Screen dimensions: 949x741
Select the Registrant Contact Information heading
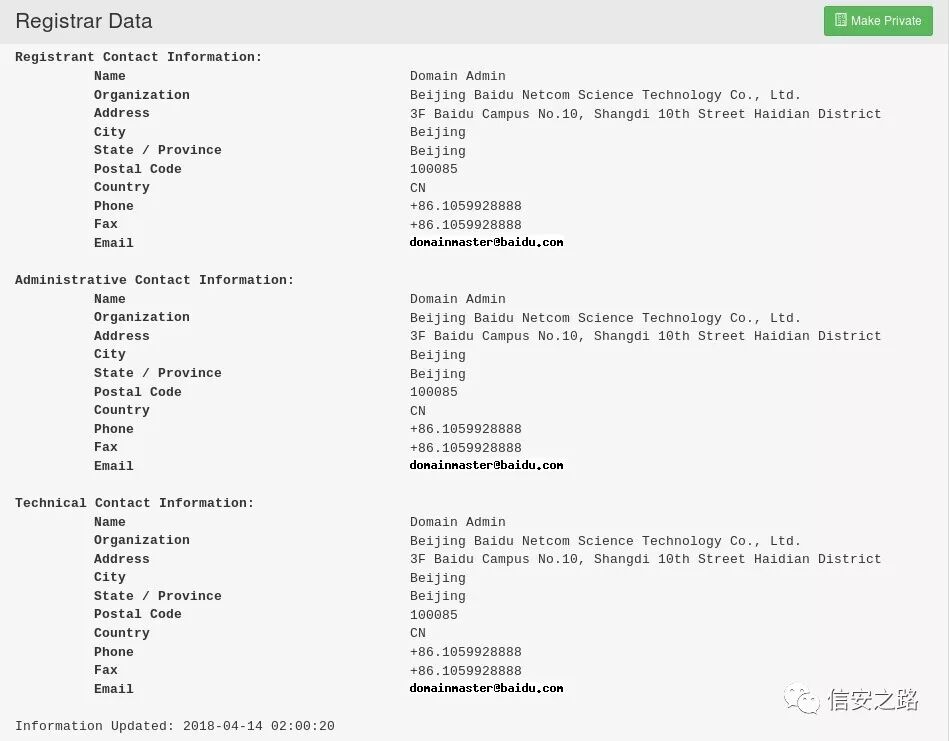point(139,57)
